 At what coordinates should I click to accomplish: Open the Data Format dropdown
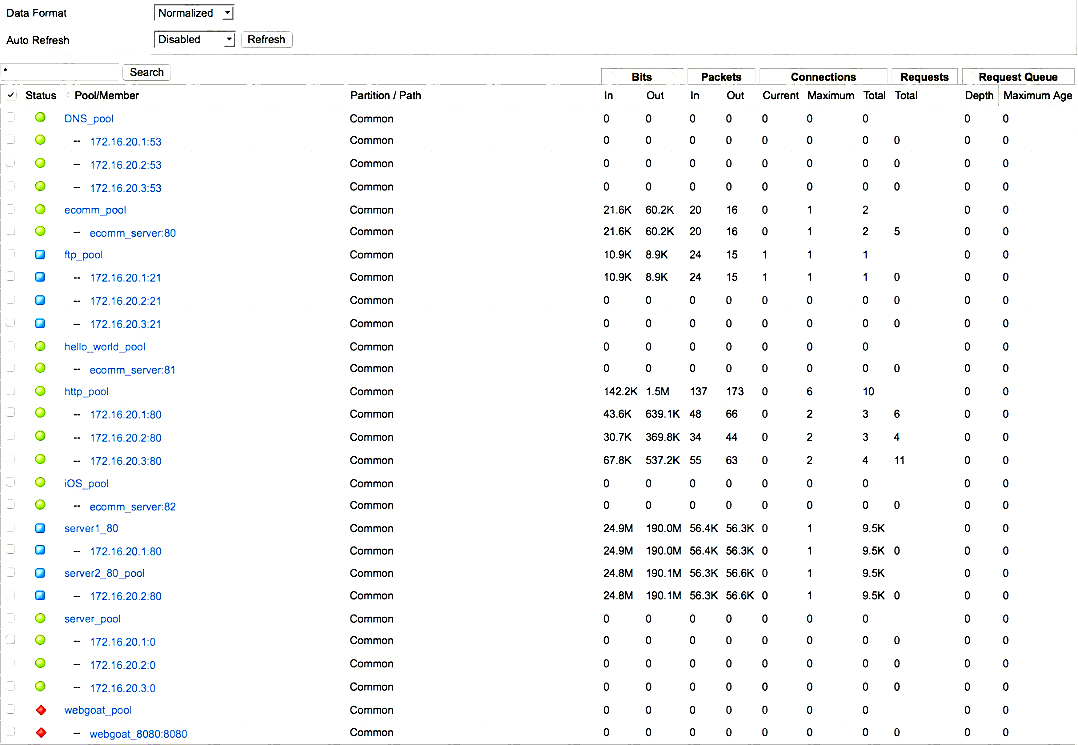click(194, 13)
